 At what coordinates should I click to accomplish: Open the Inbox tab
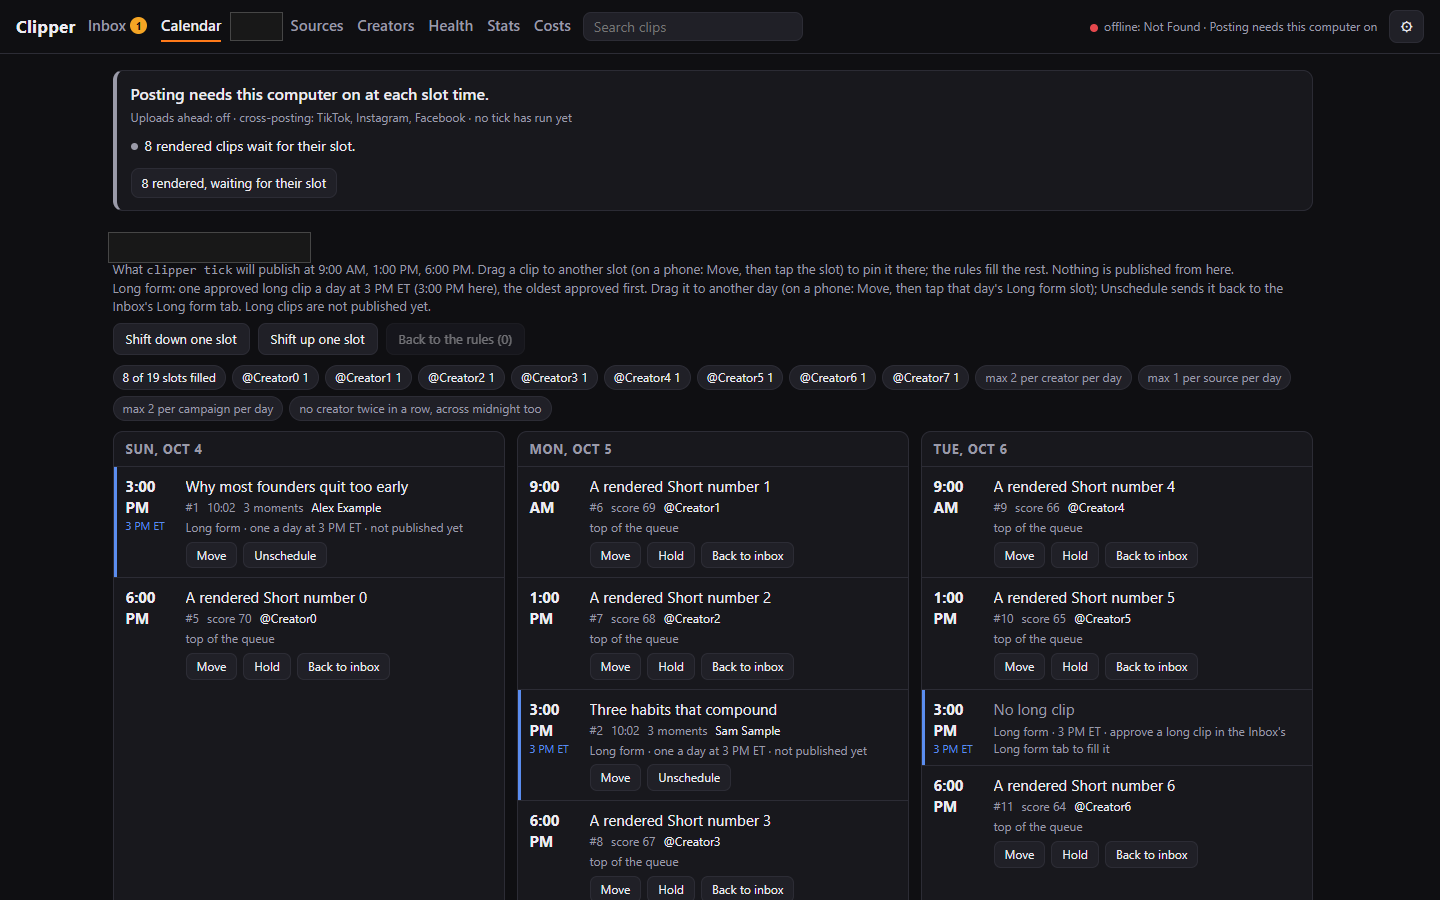117,26
